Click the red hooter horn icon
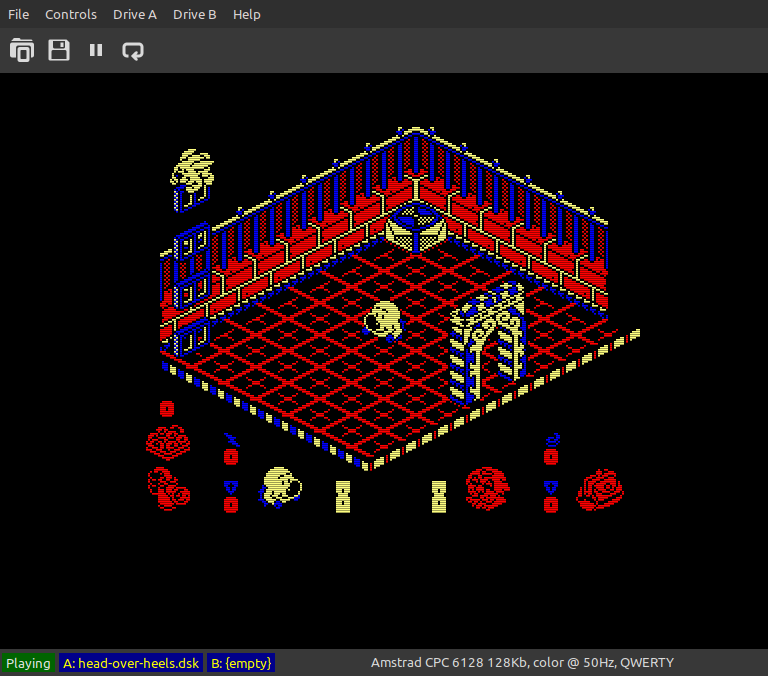 [x=169, y=489]
